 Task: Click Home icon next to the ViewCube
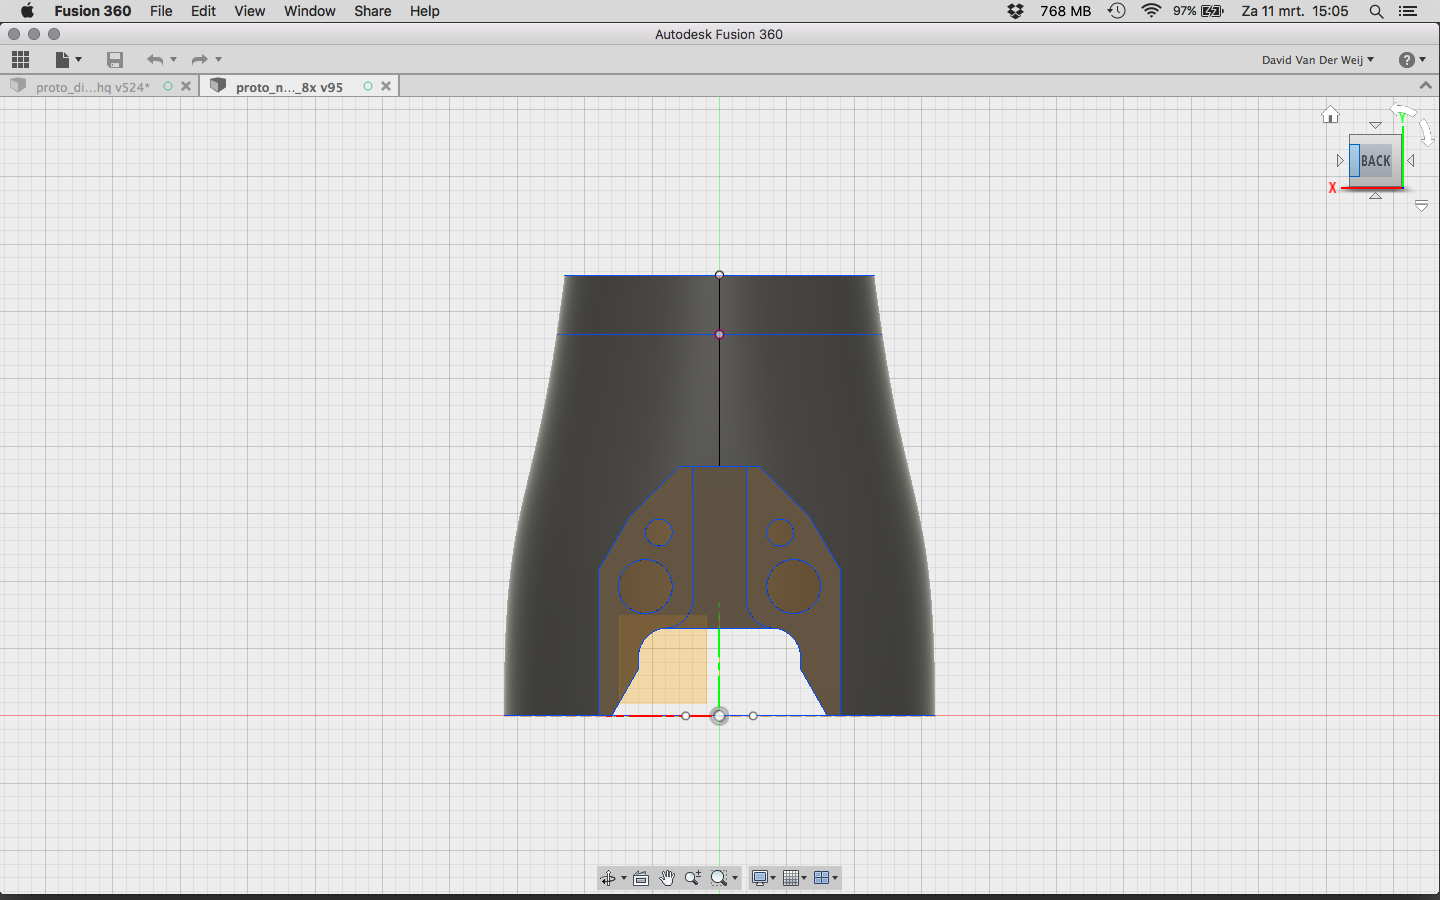pyautogui.click(x=1331, y=115)
